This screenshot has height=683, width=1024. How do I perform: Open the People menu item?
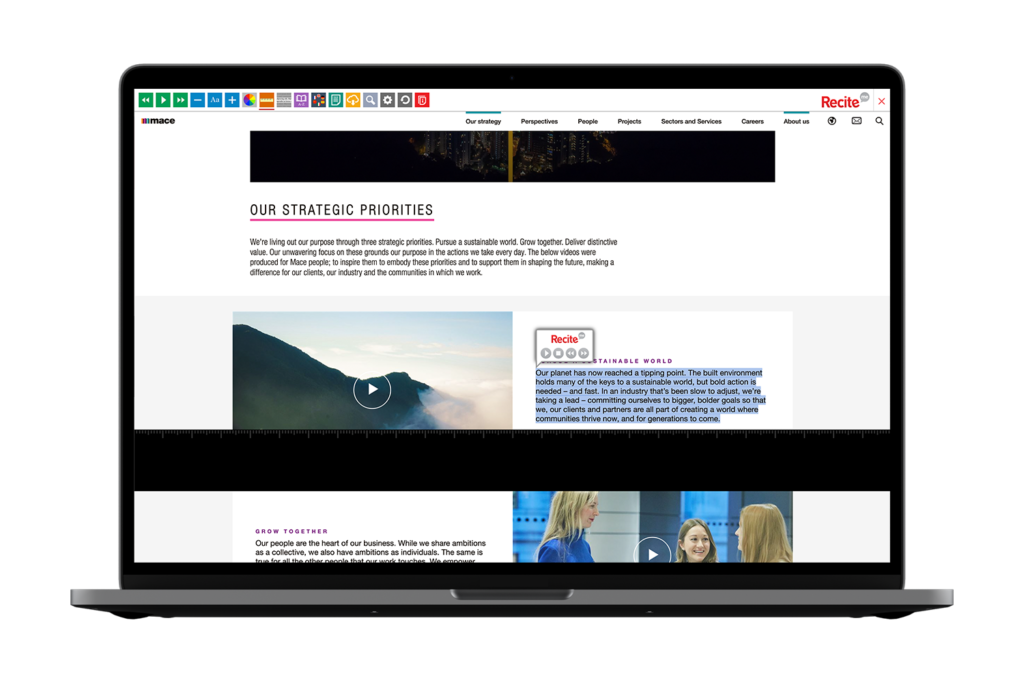coord(588,121)
